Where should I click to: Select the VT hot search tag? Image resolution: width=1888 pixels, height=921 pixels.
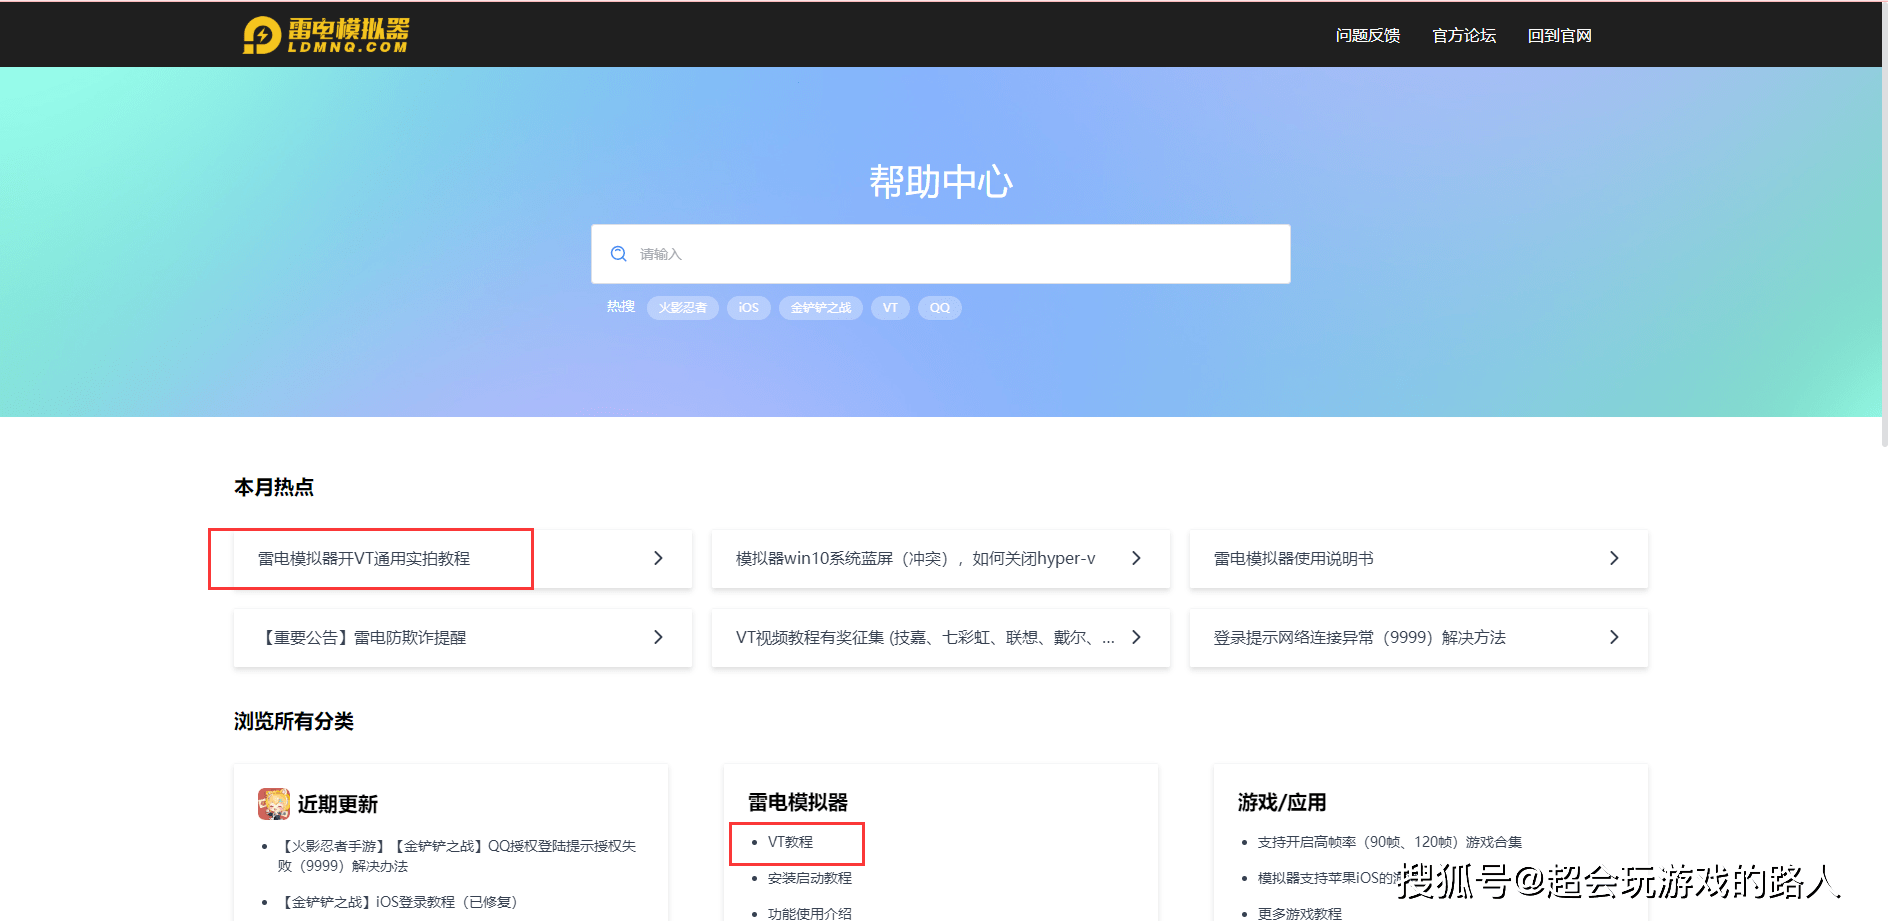pyautogui.click(x=890, y=308)
